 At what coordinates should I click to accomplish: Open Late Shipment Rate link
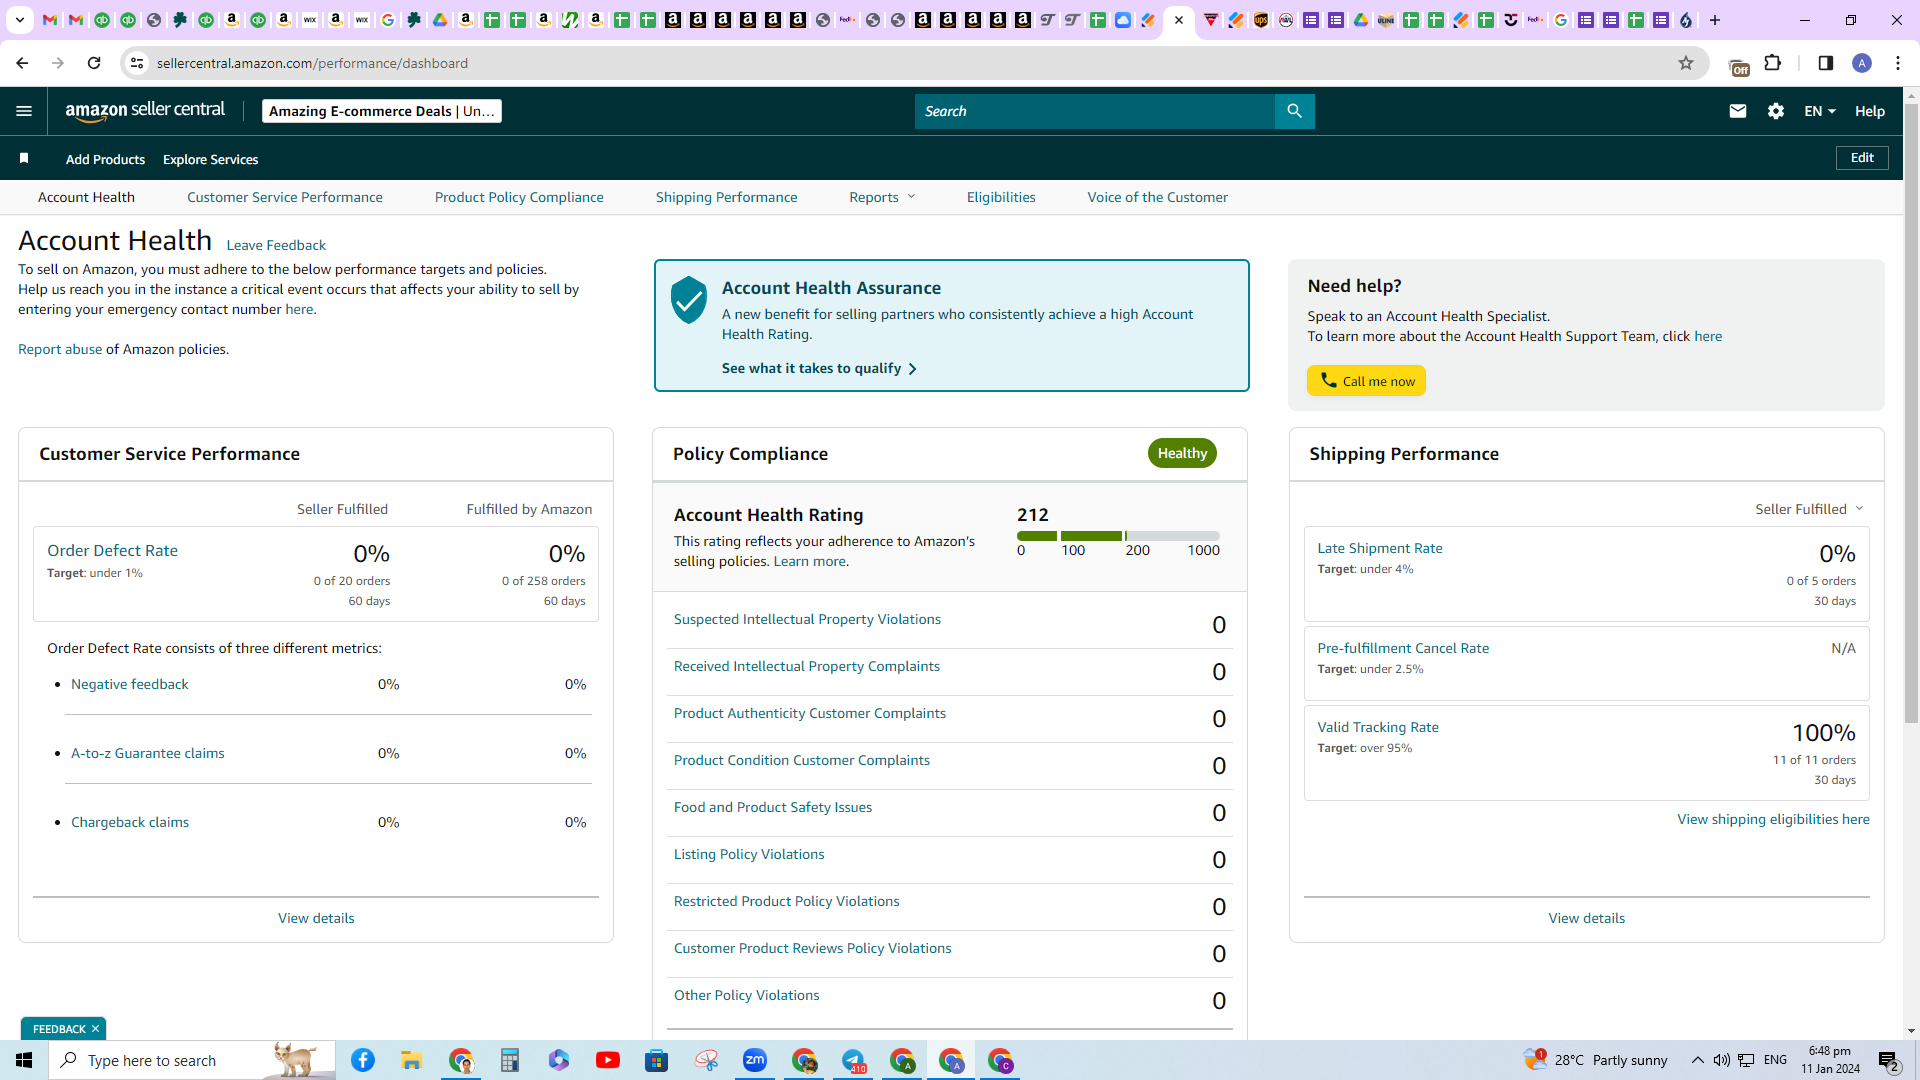pyautogui.click(x=1380, y=548)
